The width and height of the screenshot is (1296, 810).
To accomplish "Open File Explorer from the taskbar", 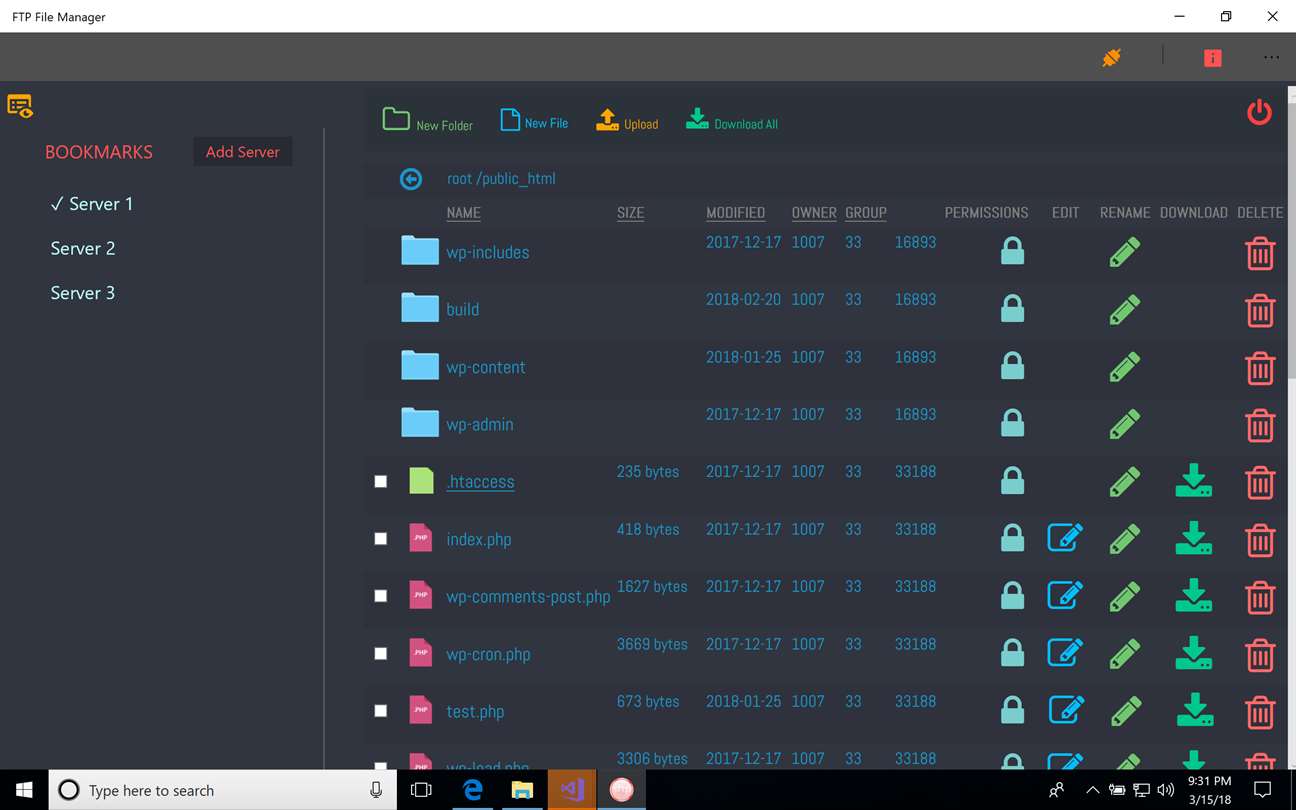I will [522, 790].
